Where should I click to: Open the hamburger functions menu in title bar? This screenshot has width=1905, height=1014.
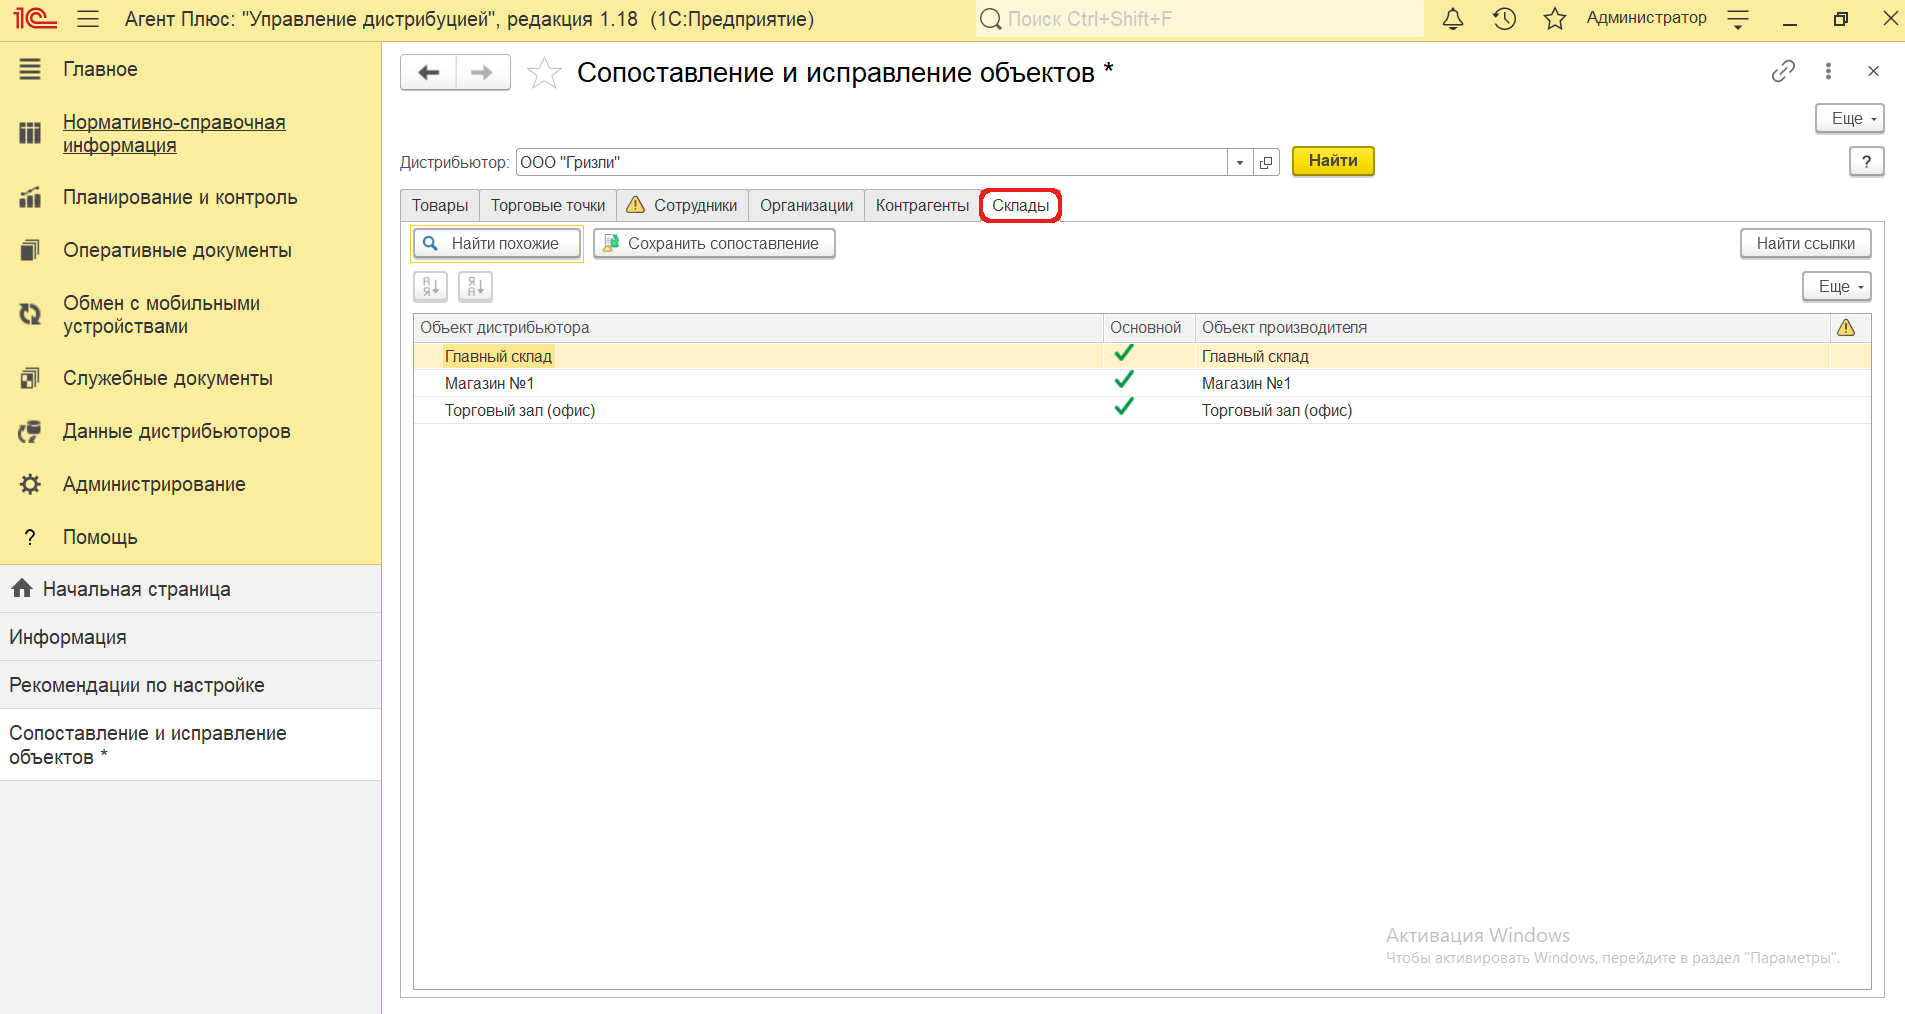point(88,19)
